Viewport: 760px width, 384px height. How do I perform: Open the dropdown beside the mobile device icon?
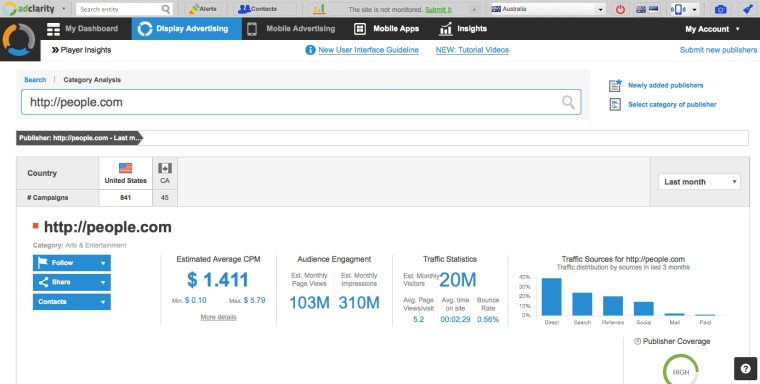(x=695, y=9)
